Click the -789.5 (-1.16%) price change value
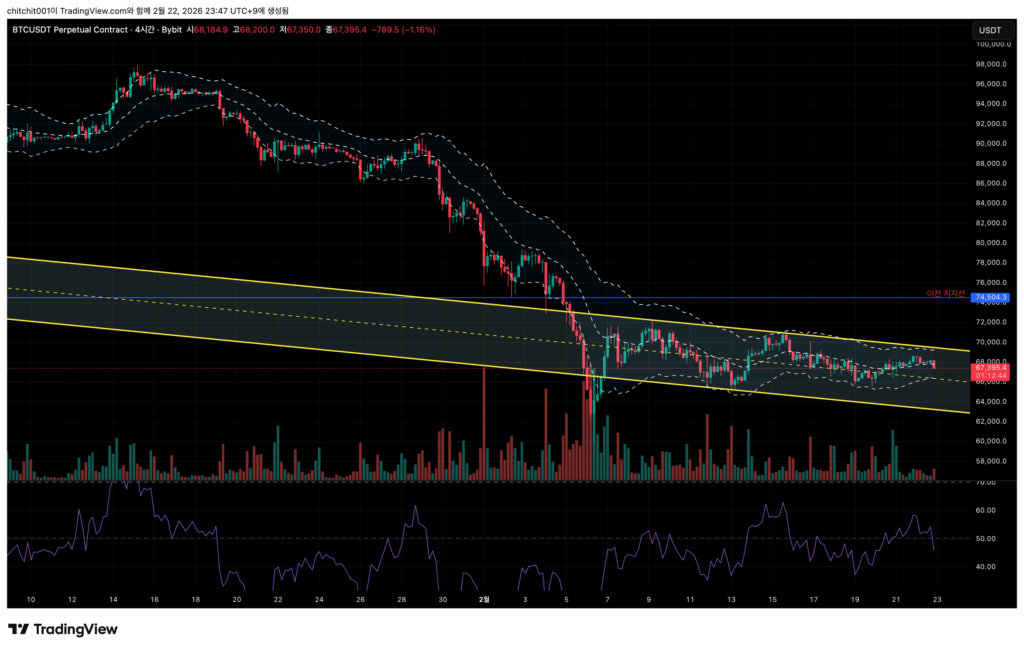This screenshot has height=650, width=1024. [400, 30]
